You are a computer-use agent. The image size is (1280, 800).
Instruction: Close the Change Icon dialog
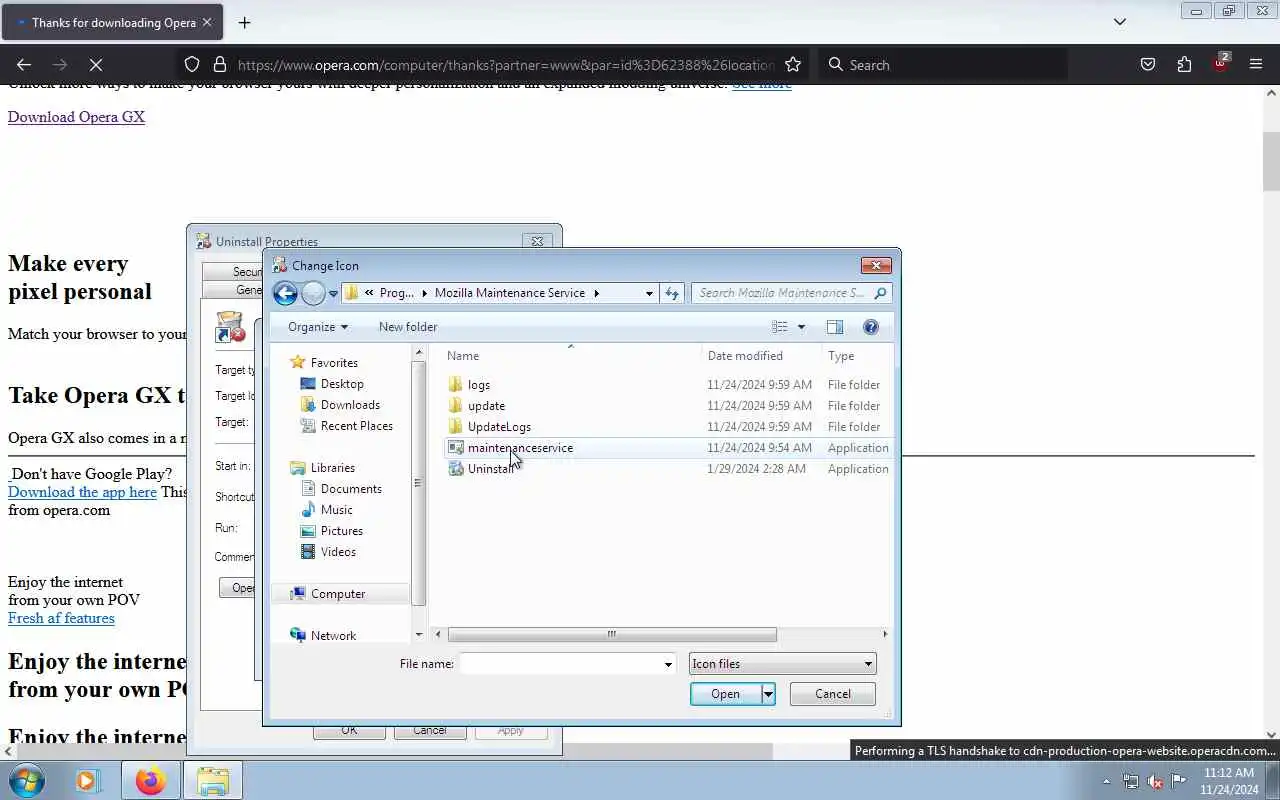(876, 265)
